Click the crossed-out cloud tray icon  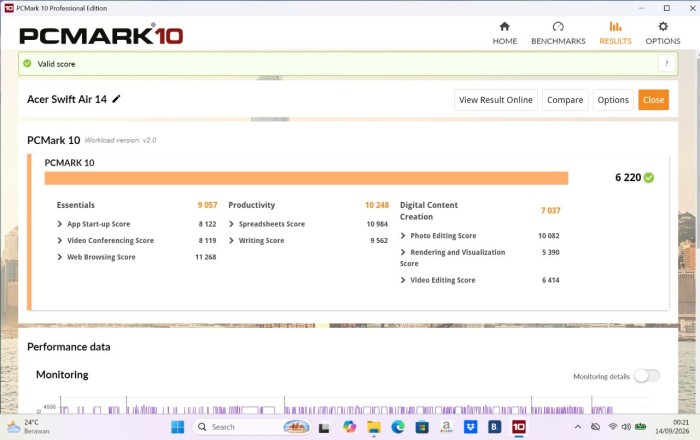[x=595, y=427]
